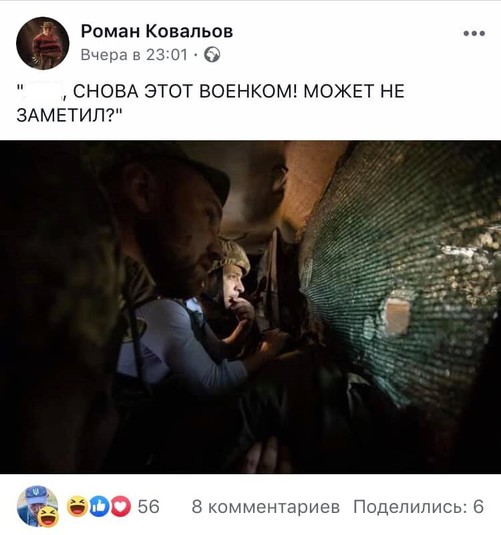Screen dimensions: 501x535
Task: Open Роман Ковальов's round profile avatar
Action: point(43,43)
